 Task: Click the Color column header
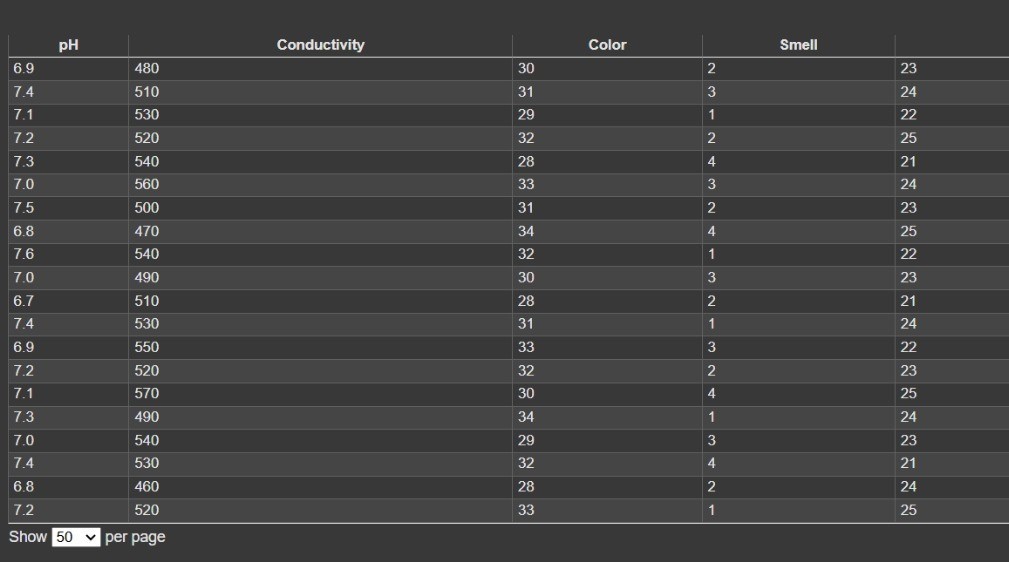[607, 45]
